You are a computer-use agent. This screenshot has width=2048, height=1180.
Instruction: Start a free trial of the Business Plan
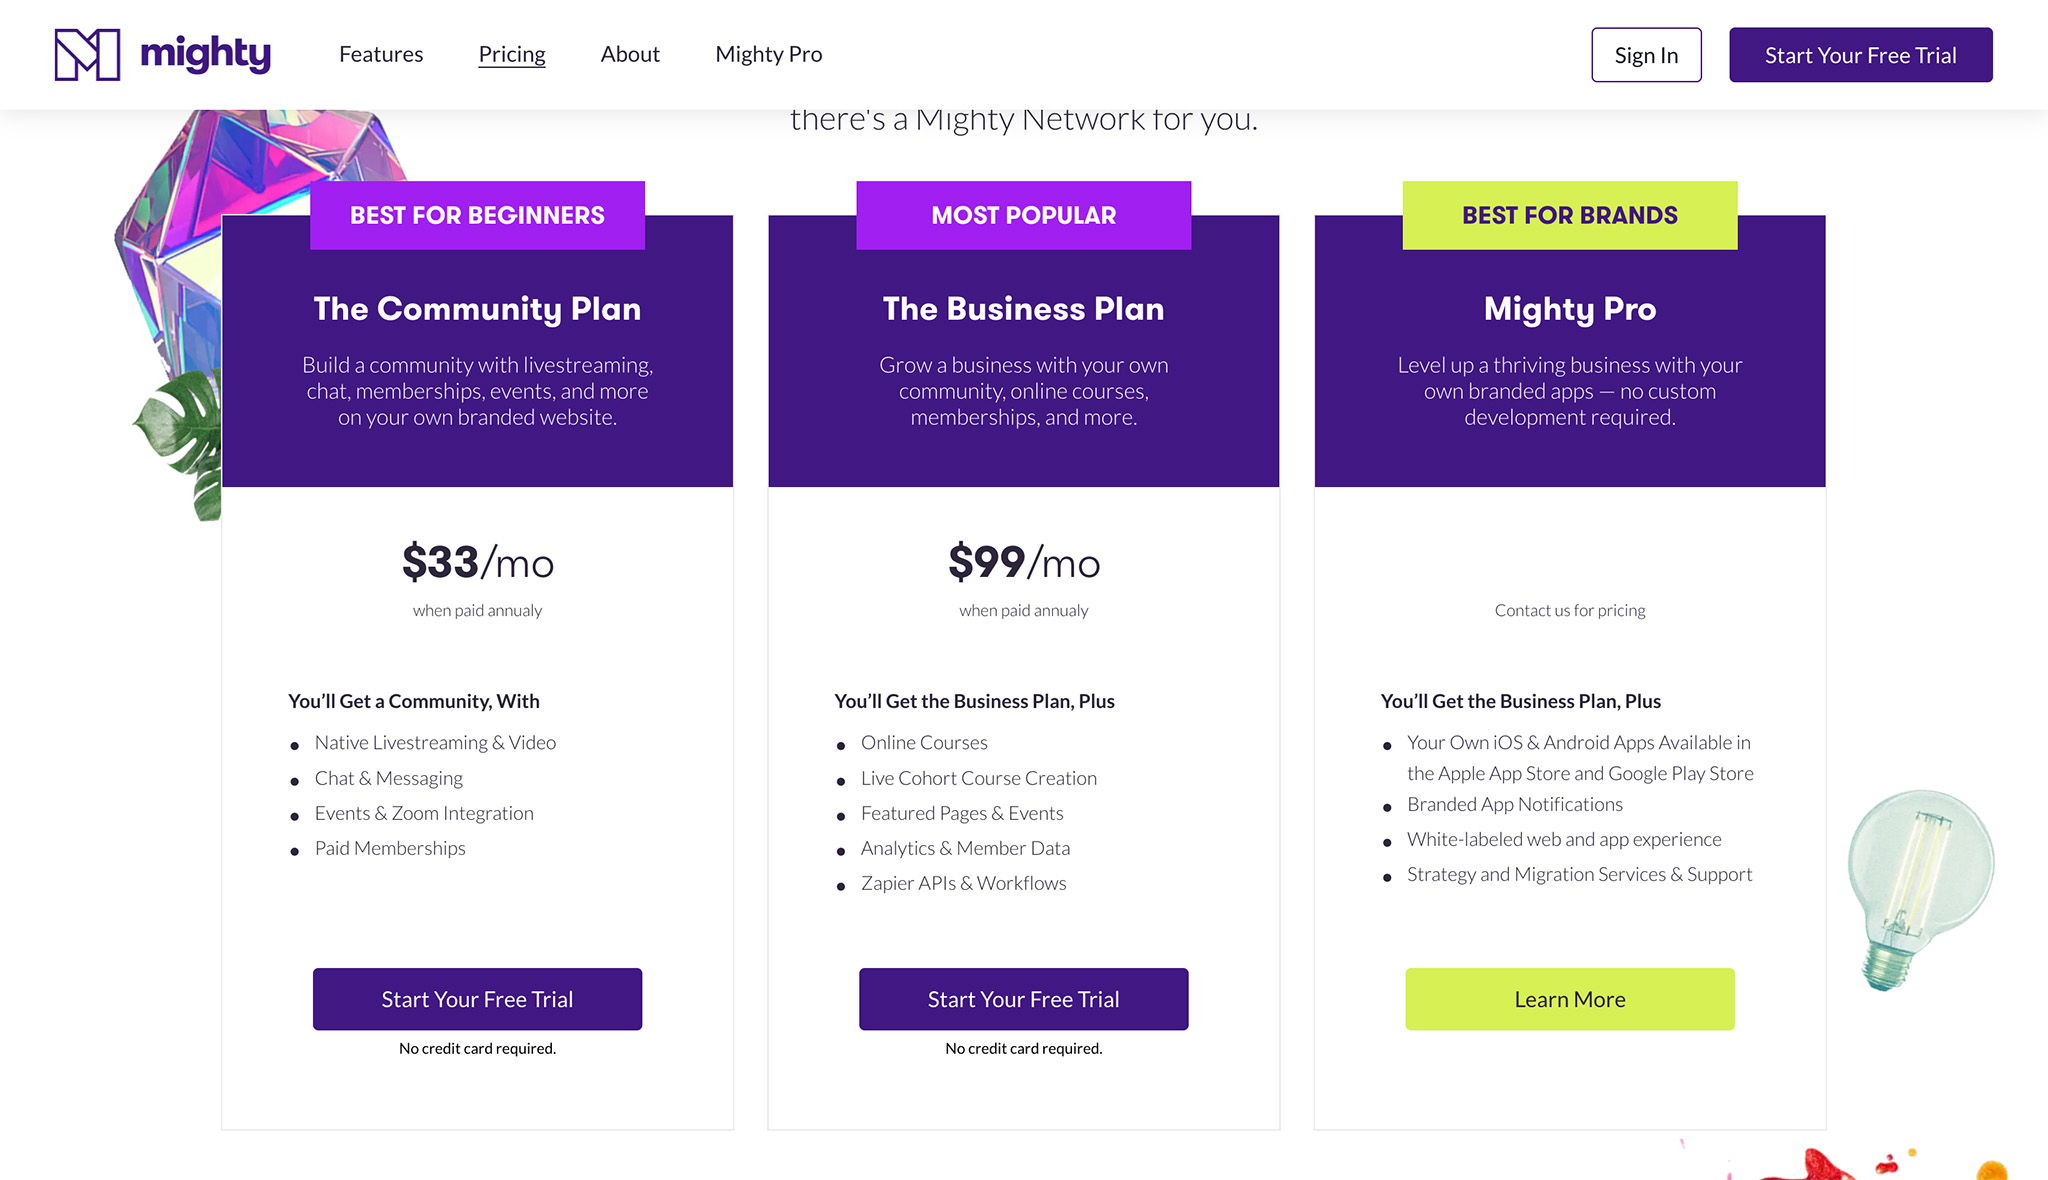click(x=1023, y=998)
